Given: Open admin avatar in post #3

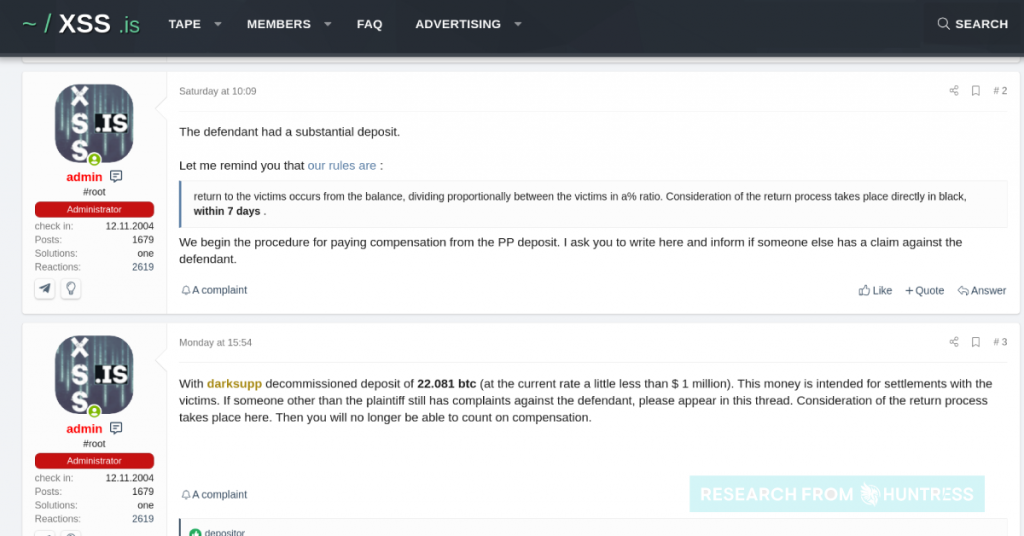Looking at the screenshot, I should point(94,375).
